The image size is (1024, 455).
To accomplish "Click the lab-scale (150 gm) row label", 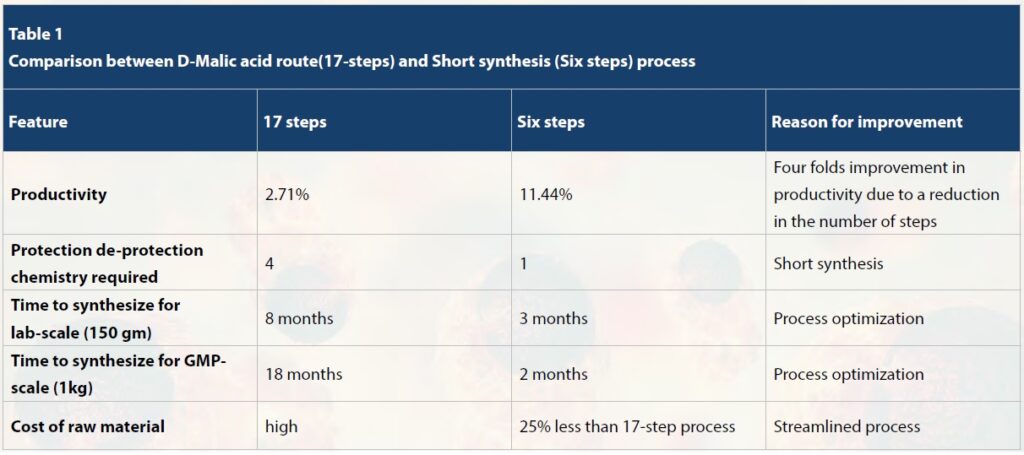I will (95, 318).
